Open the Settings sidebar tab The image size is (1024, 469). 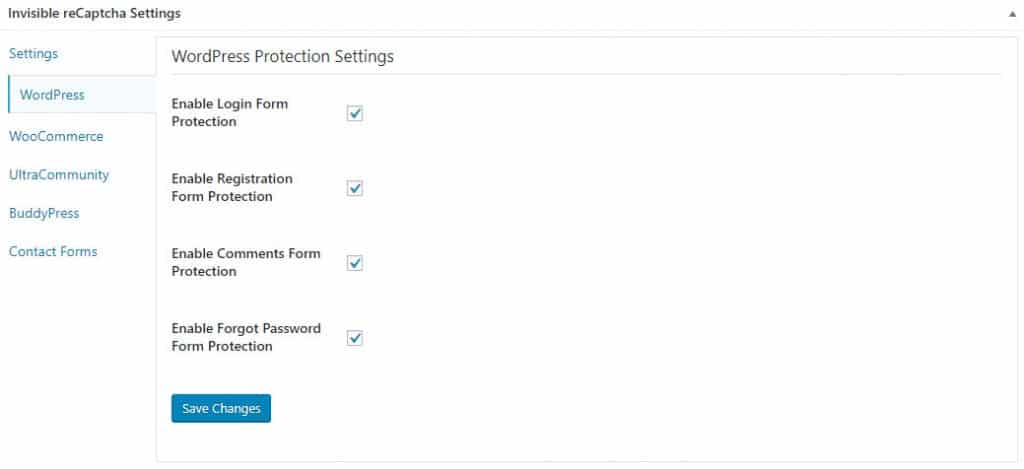(33, 54)
